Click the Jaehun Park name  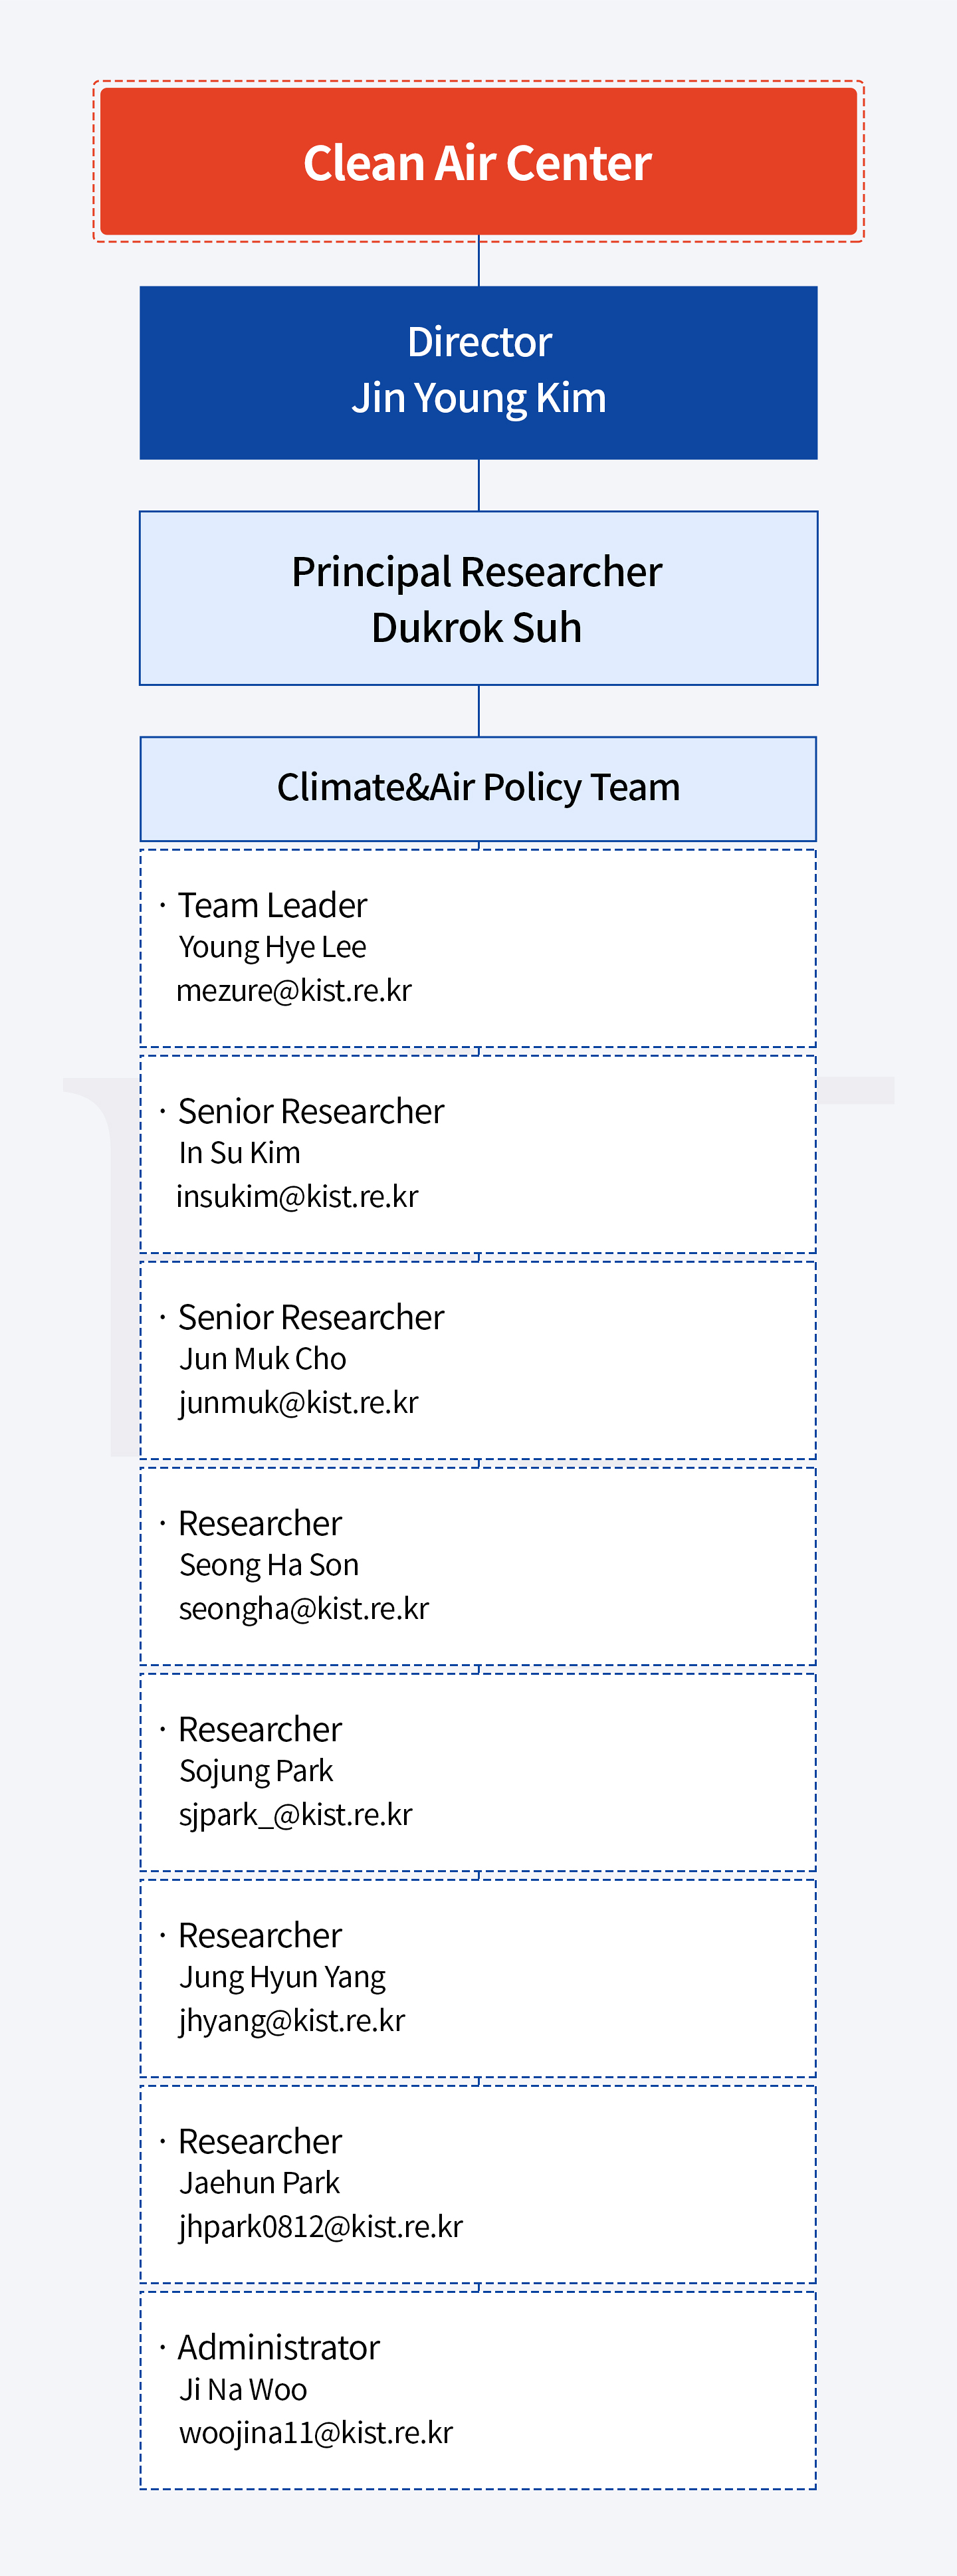point(260,2183)
